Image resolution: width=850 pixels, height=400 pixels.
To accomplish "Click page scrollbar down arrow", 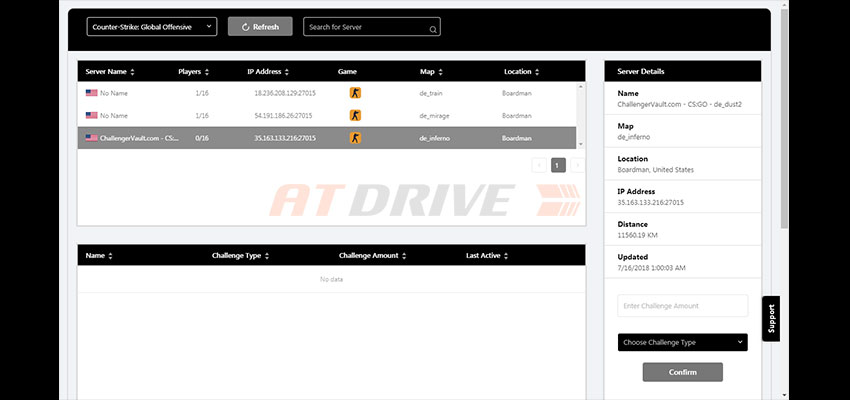I will coord(784,396).
